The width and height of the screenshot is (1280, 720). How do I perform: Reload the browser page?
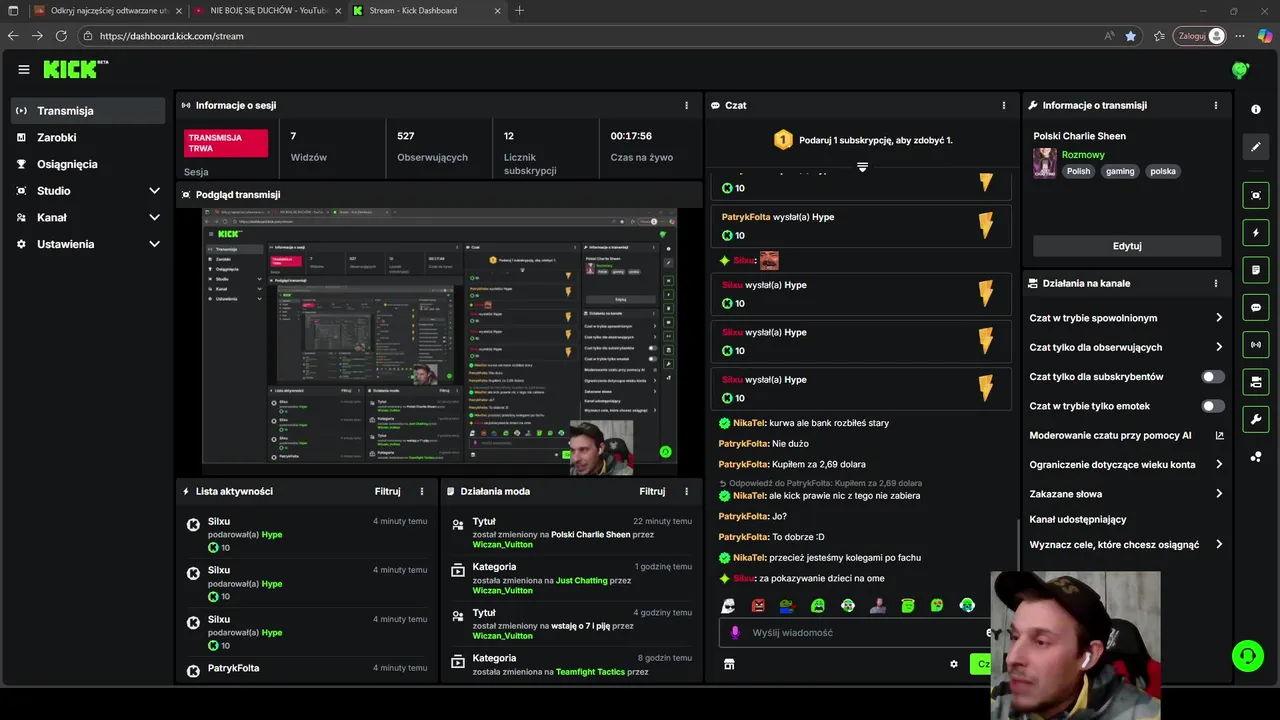61,36
